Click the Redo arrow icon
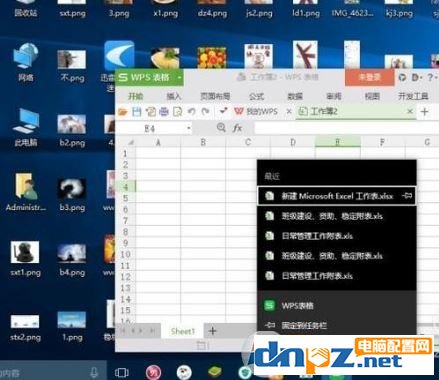 [x=205, y=111]
